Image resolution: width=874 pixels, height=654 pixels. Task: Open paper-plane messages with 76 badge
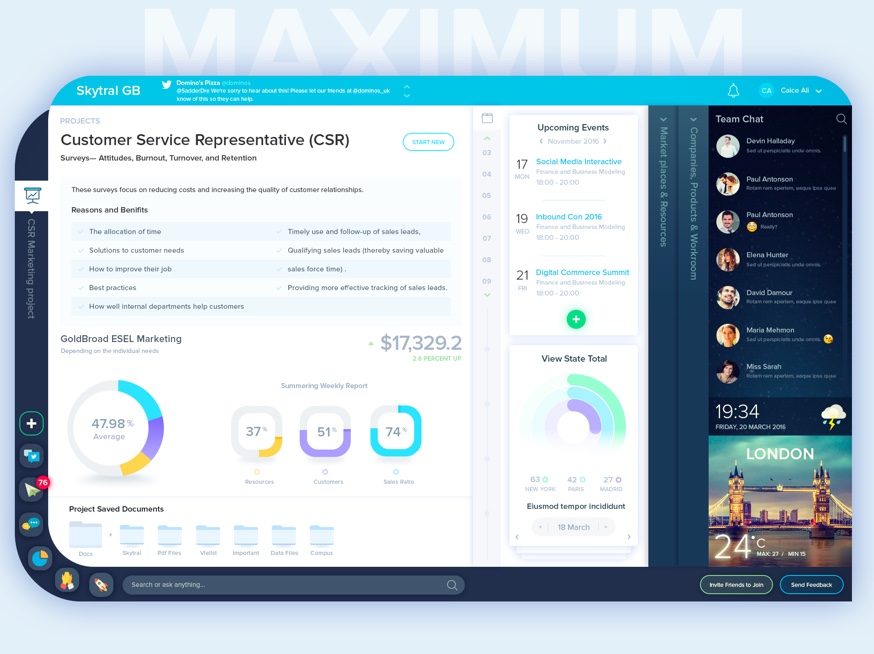coord(32,489)
